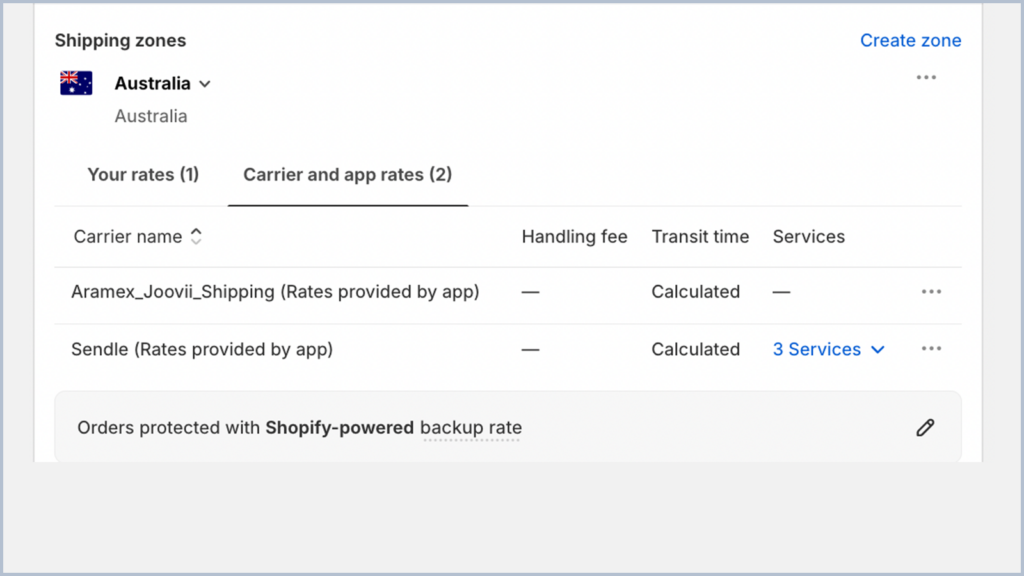Expand the Australia zone dropdown
Viewport: 1024px width, 576px height.
click(x=204, y=84)
